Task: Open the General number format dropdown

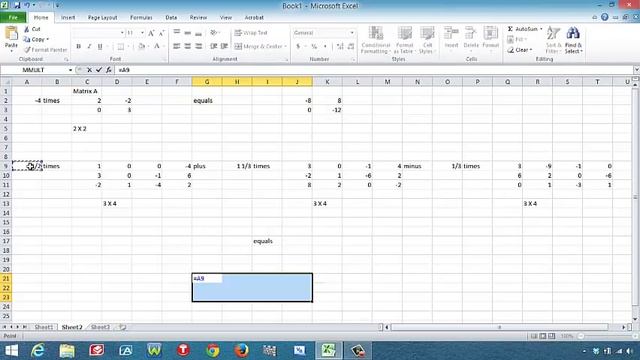Action: pyautogui.click(x=352, y=33)
